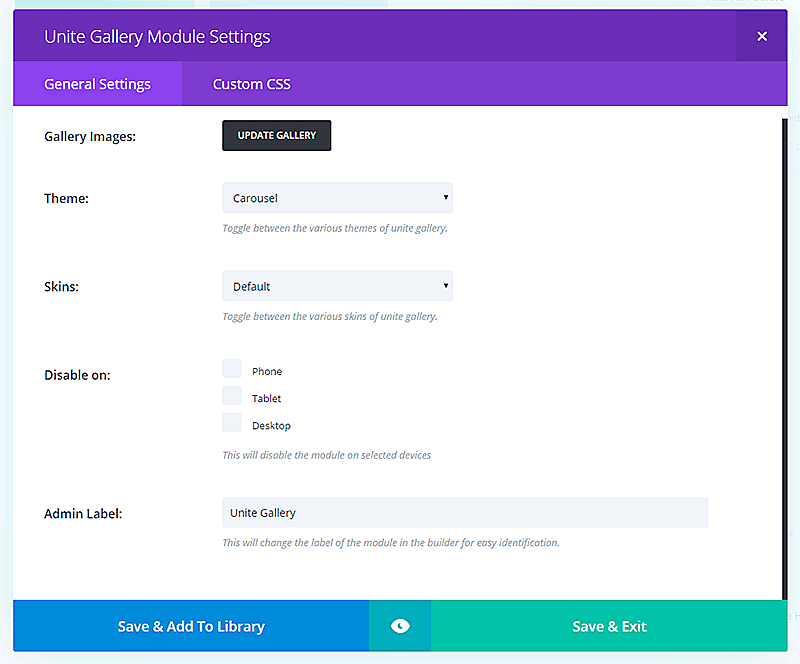Click Save & Add To Library button

(191, 626)
